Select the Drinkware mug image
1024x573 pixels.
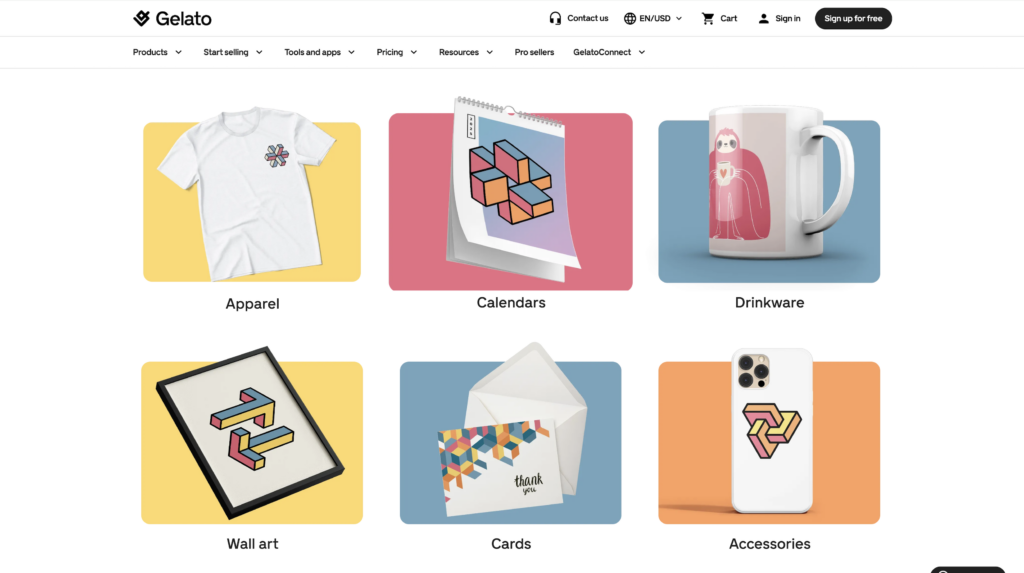click(x=769, y=194)
